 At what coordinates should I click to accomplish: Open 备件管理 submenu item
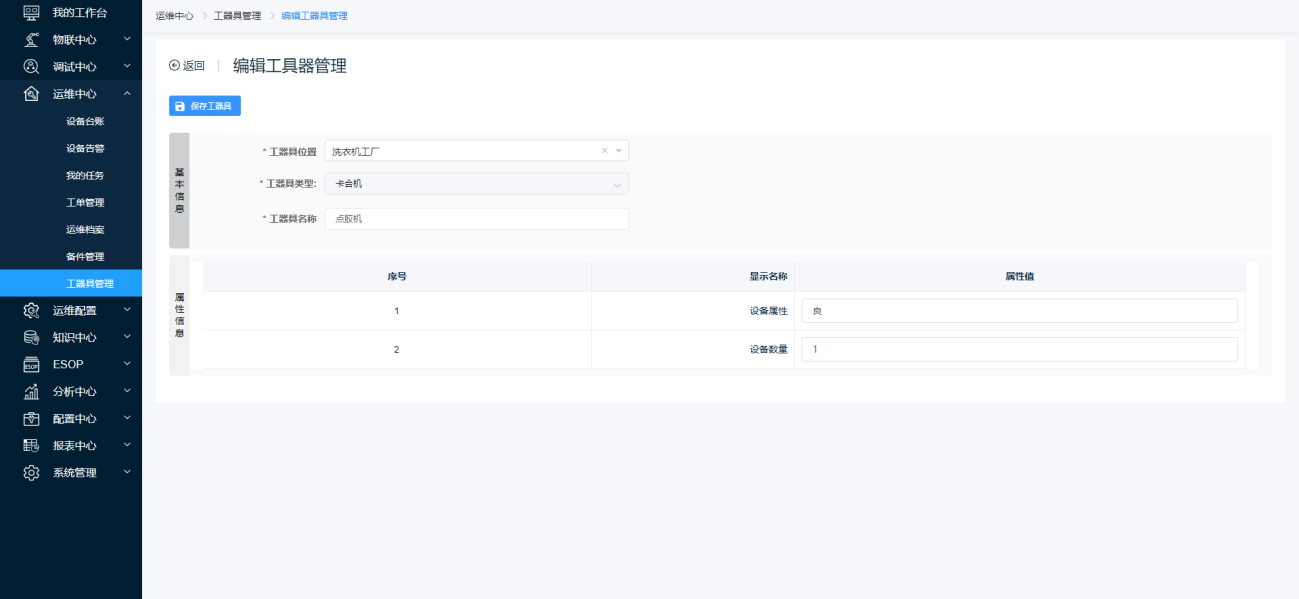(85, 257)
